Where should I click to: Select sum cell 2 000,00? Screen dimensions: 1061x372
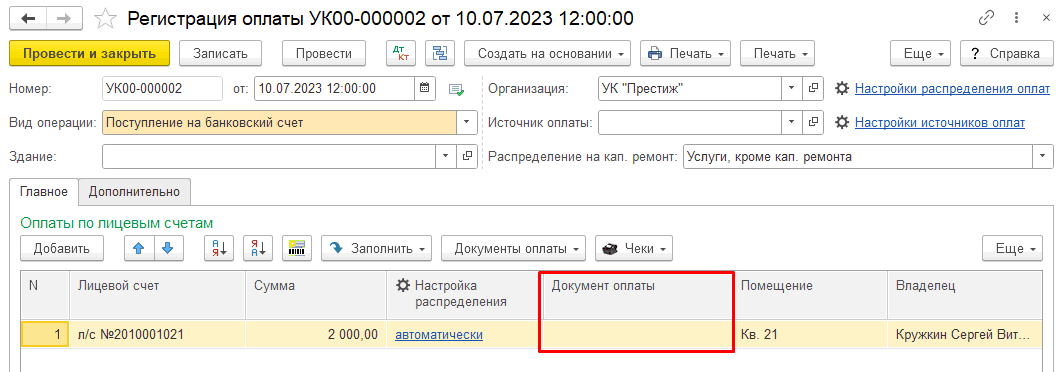point(316,335)
